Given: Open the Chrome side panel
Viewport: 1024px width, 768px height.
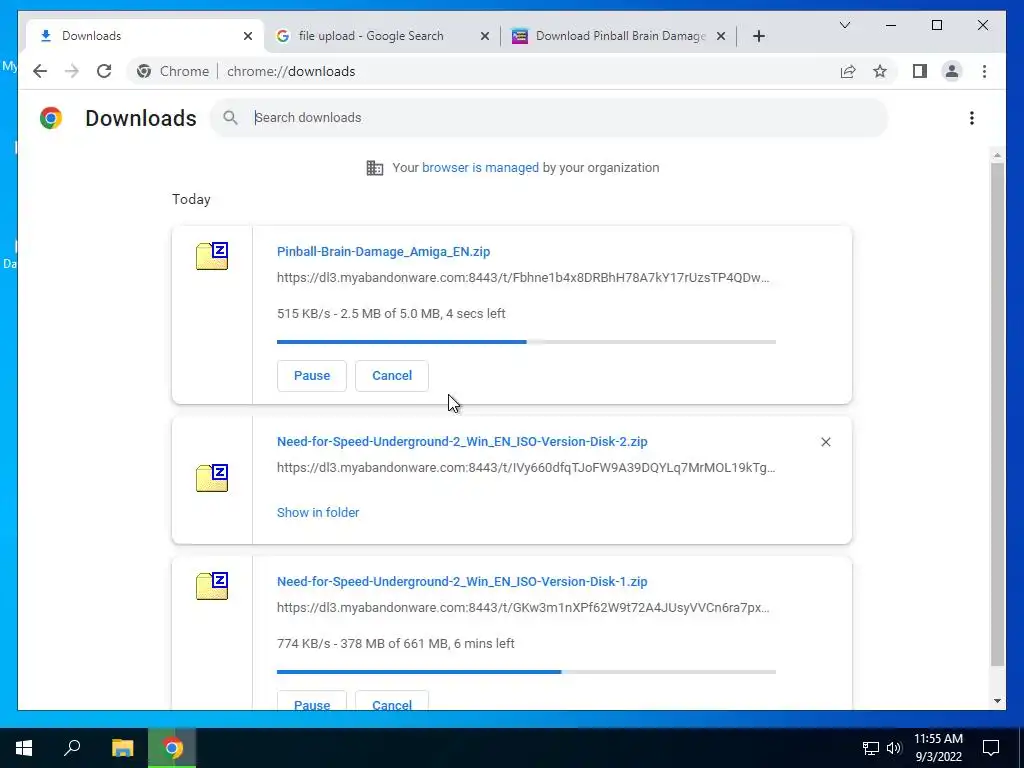Looking at the screenshot, I should 920,71.
